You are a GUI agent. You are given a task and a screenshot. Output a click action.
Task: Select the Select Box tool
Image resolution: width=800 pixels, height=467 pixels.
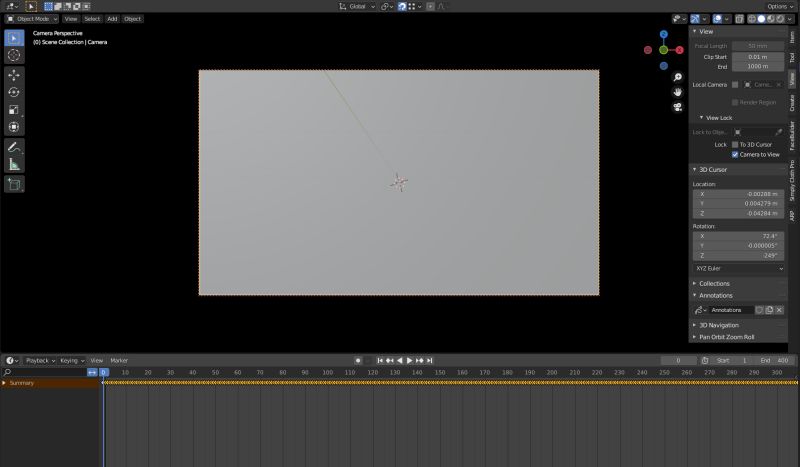coord(14,38)
